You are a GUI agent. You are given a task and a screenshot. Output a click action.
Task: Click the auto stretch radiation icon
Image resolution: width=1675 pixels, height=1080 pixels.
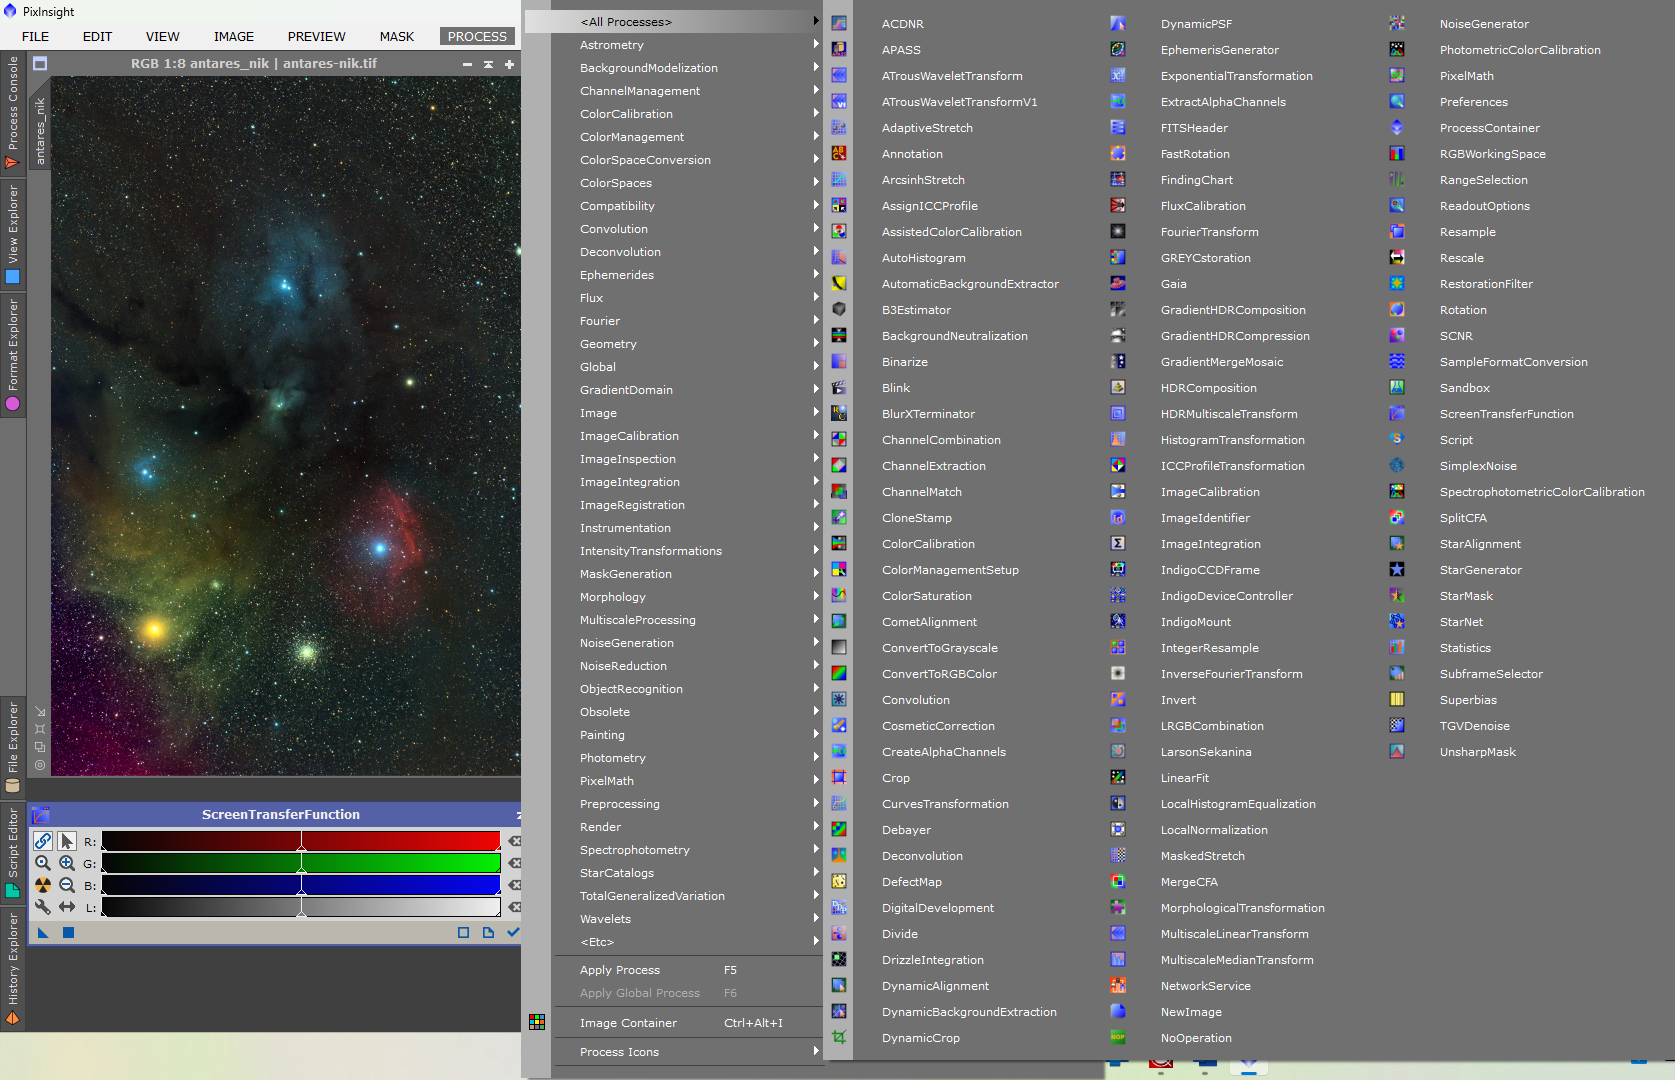pyautogui.click(x=43, y=885)
